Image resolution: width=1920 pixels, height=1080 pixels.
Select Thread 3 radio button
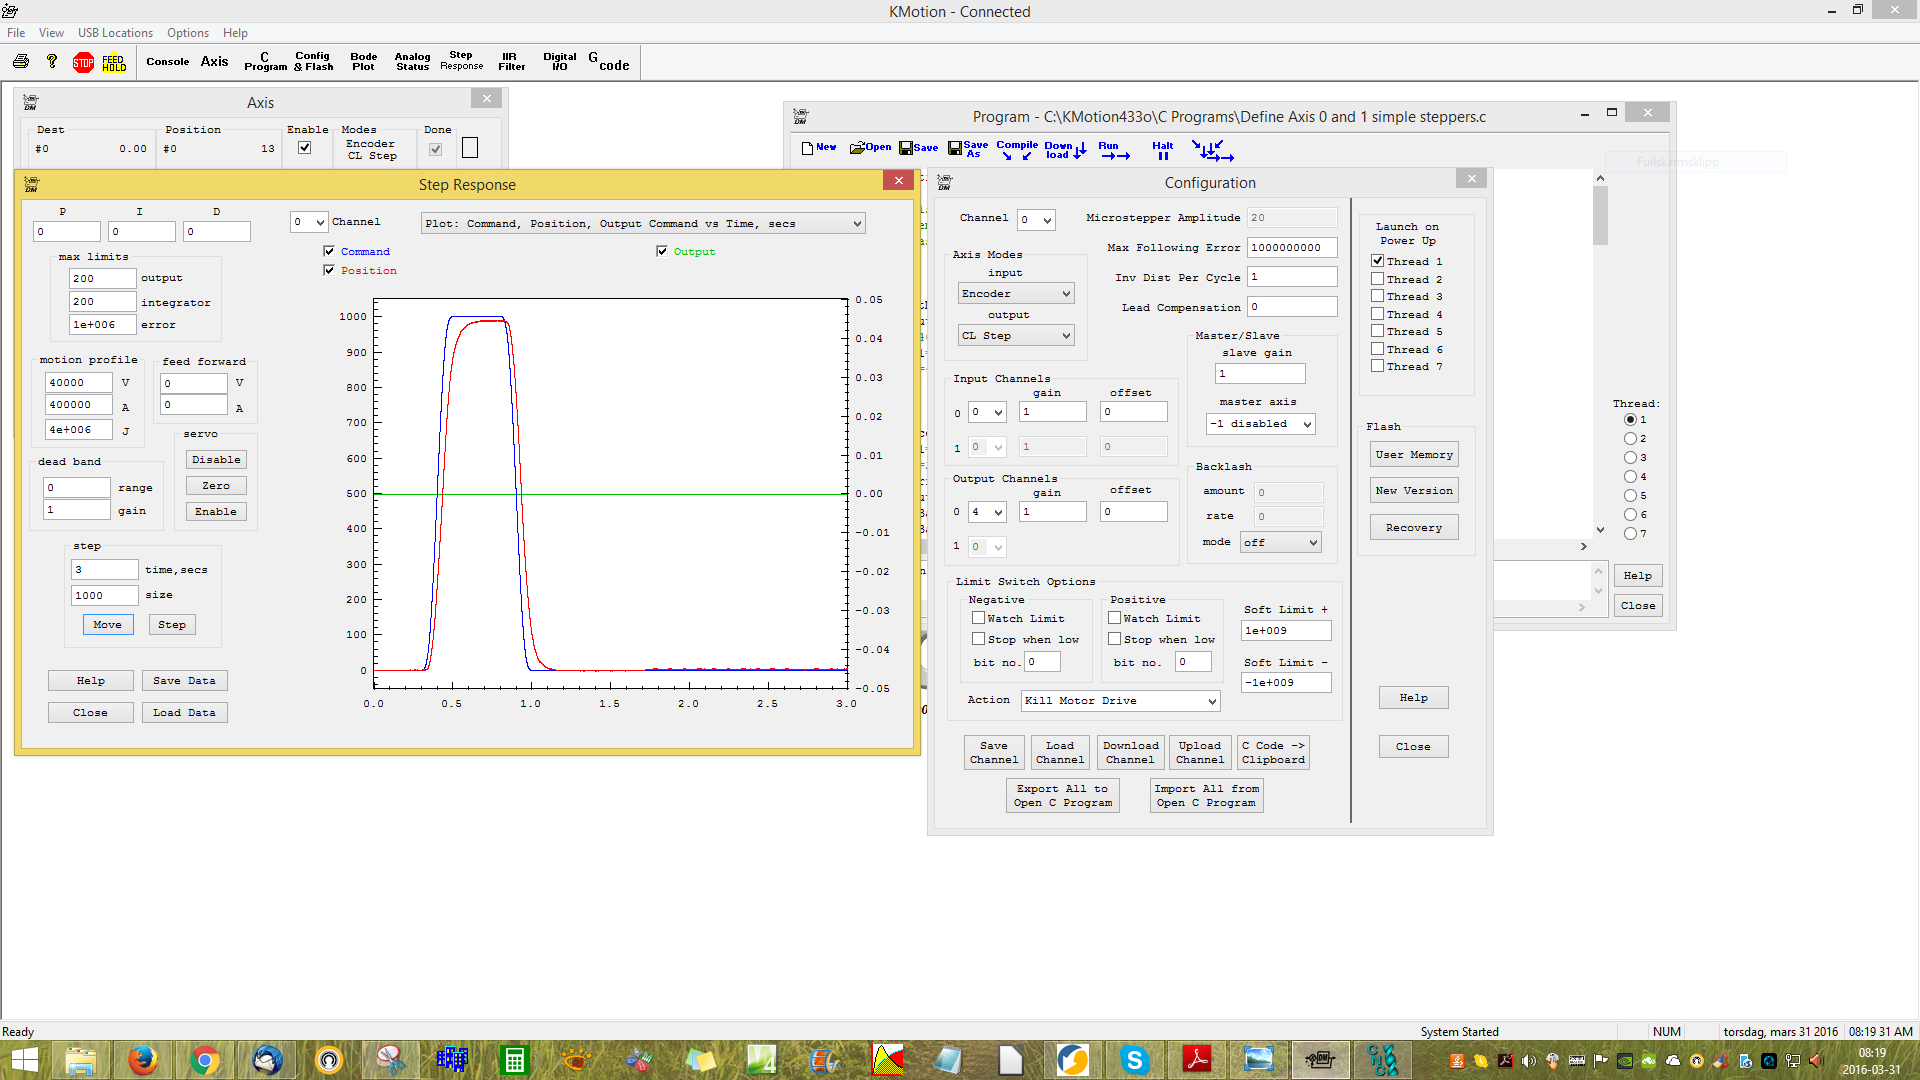pos(1630,457)
